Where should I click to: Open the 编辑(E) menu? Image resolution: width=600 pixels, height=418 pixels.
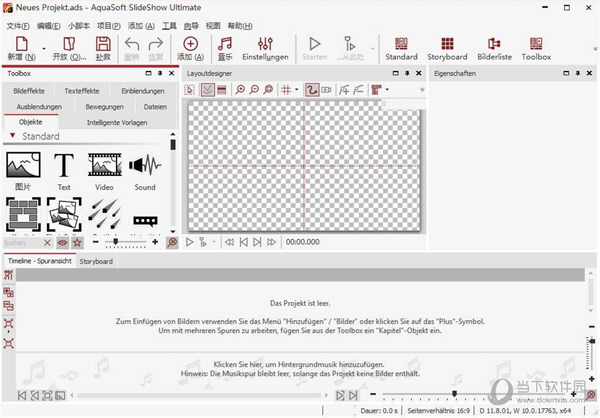coord(49,26)
